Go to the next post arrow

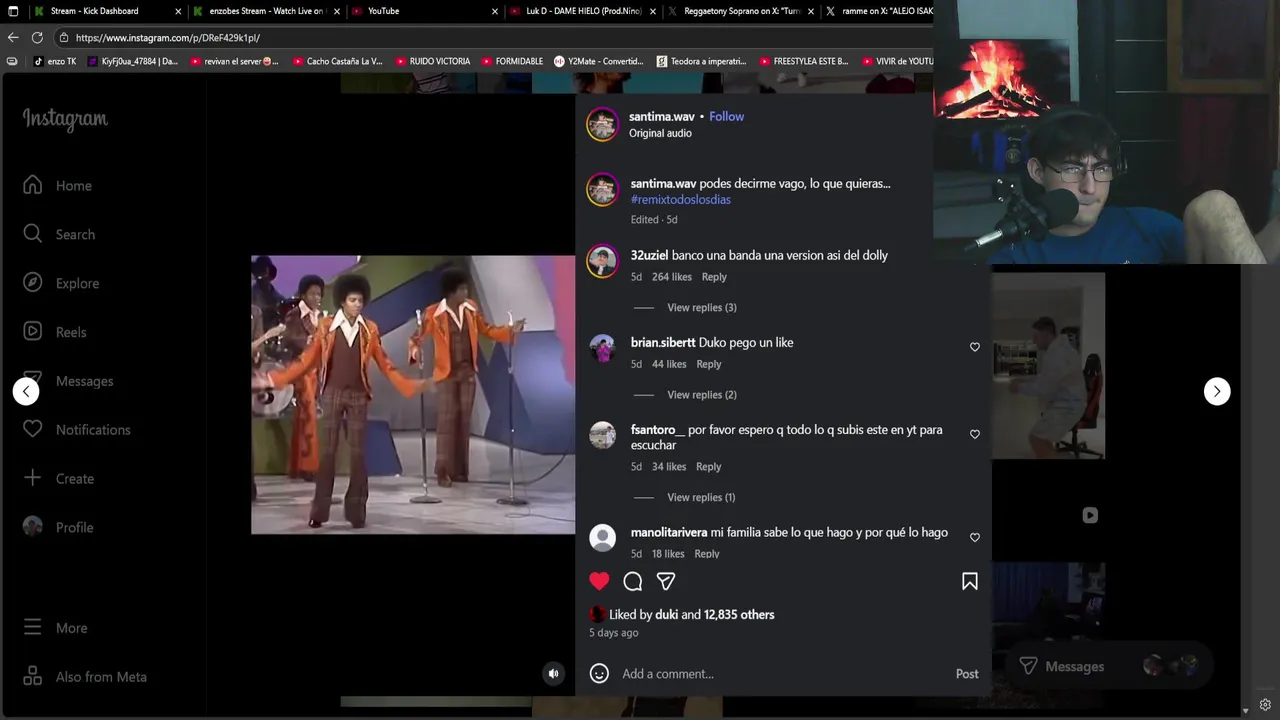coord(1217,391)
